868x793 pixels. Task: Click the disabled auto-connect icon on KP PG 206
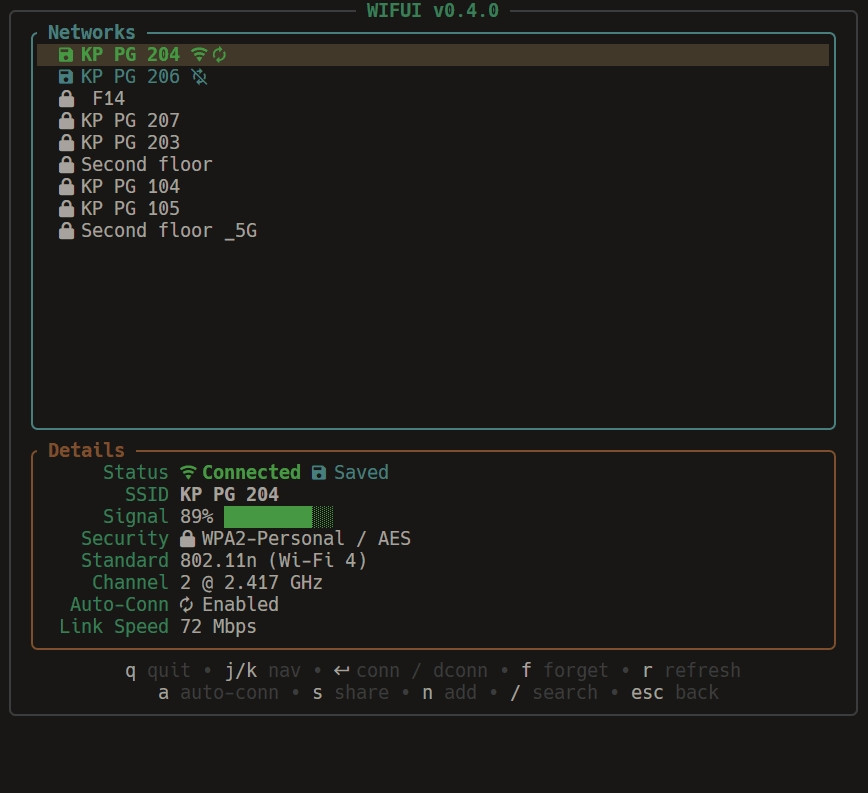pyautogui.click(x=199, y=77)
